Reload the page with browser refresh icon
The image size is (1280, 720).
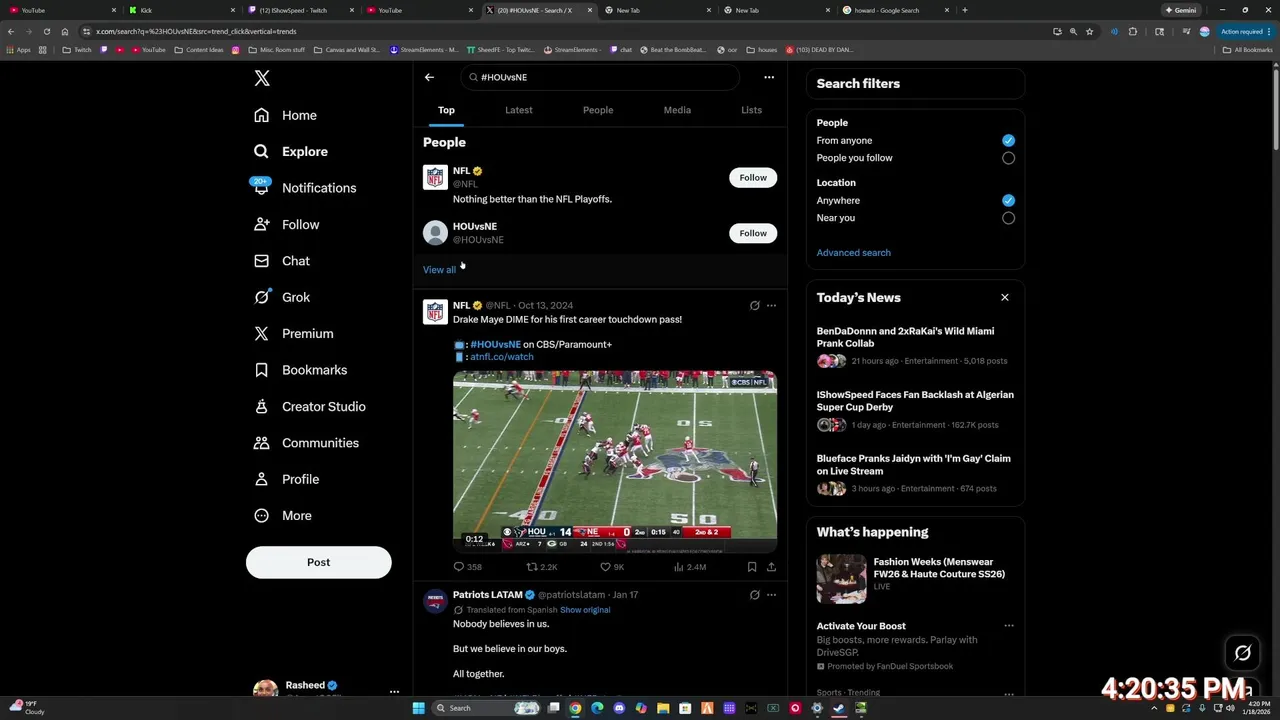coord(46,31)
